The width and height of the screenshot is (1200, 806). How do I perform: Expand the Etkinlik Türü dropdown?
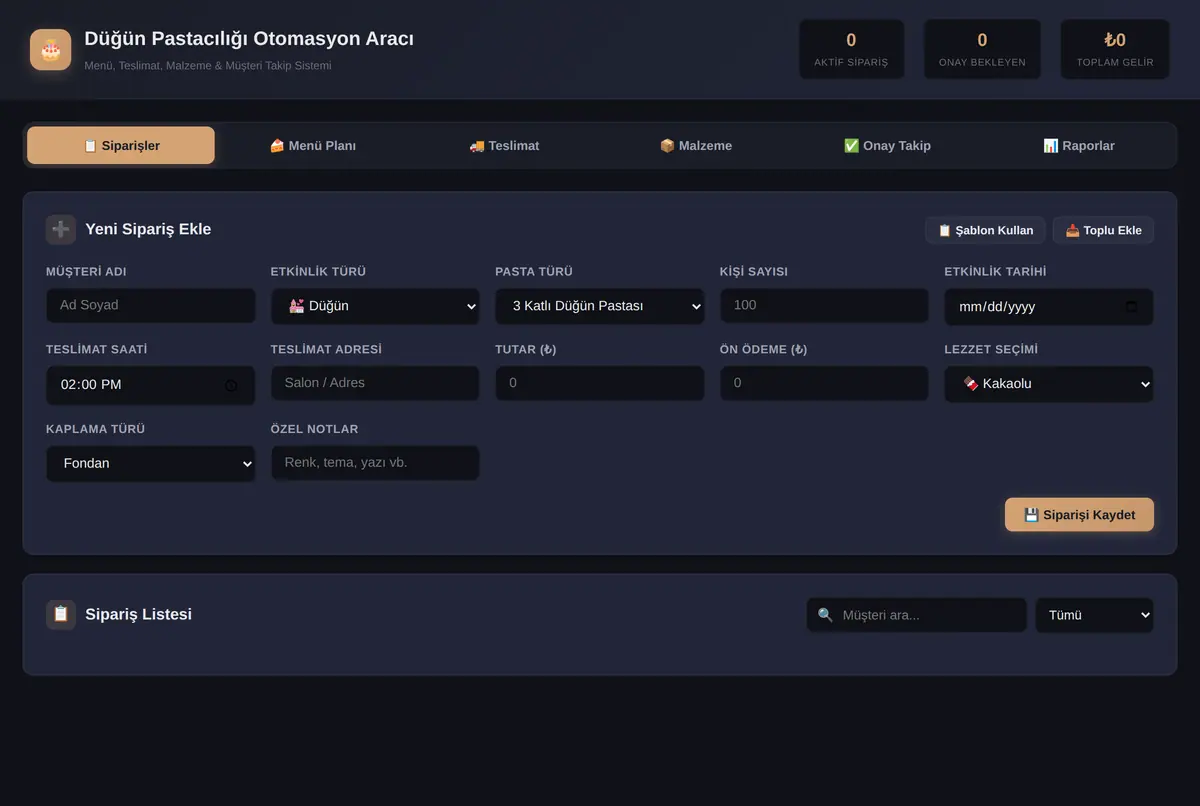click(x=375, y=306)
